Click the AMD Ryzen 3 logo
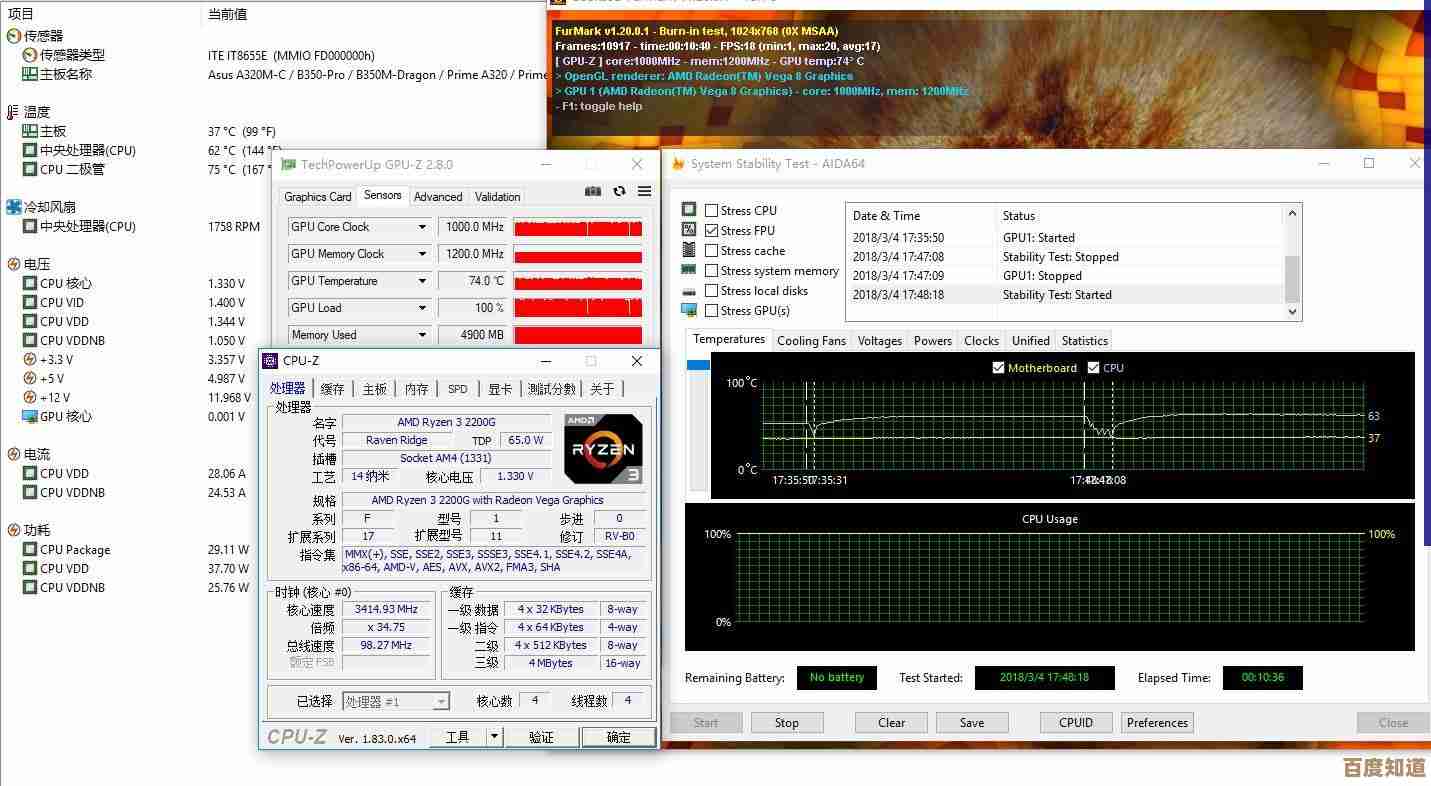 [603, 449]
